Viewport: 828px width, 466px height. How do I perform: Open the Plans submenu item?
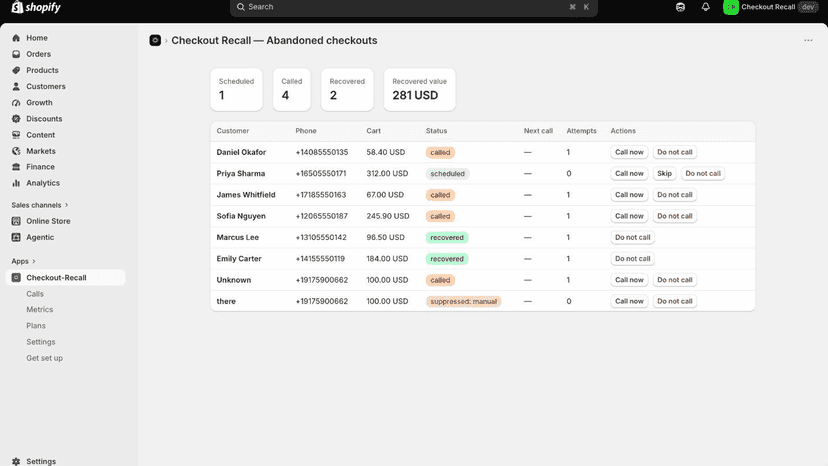[36, 326]
